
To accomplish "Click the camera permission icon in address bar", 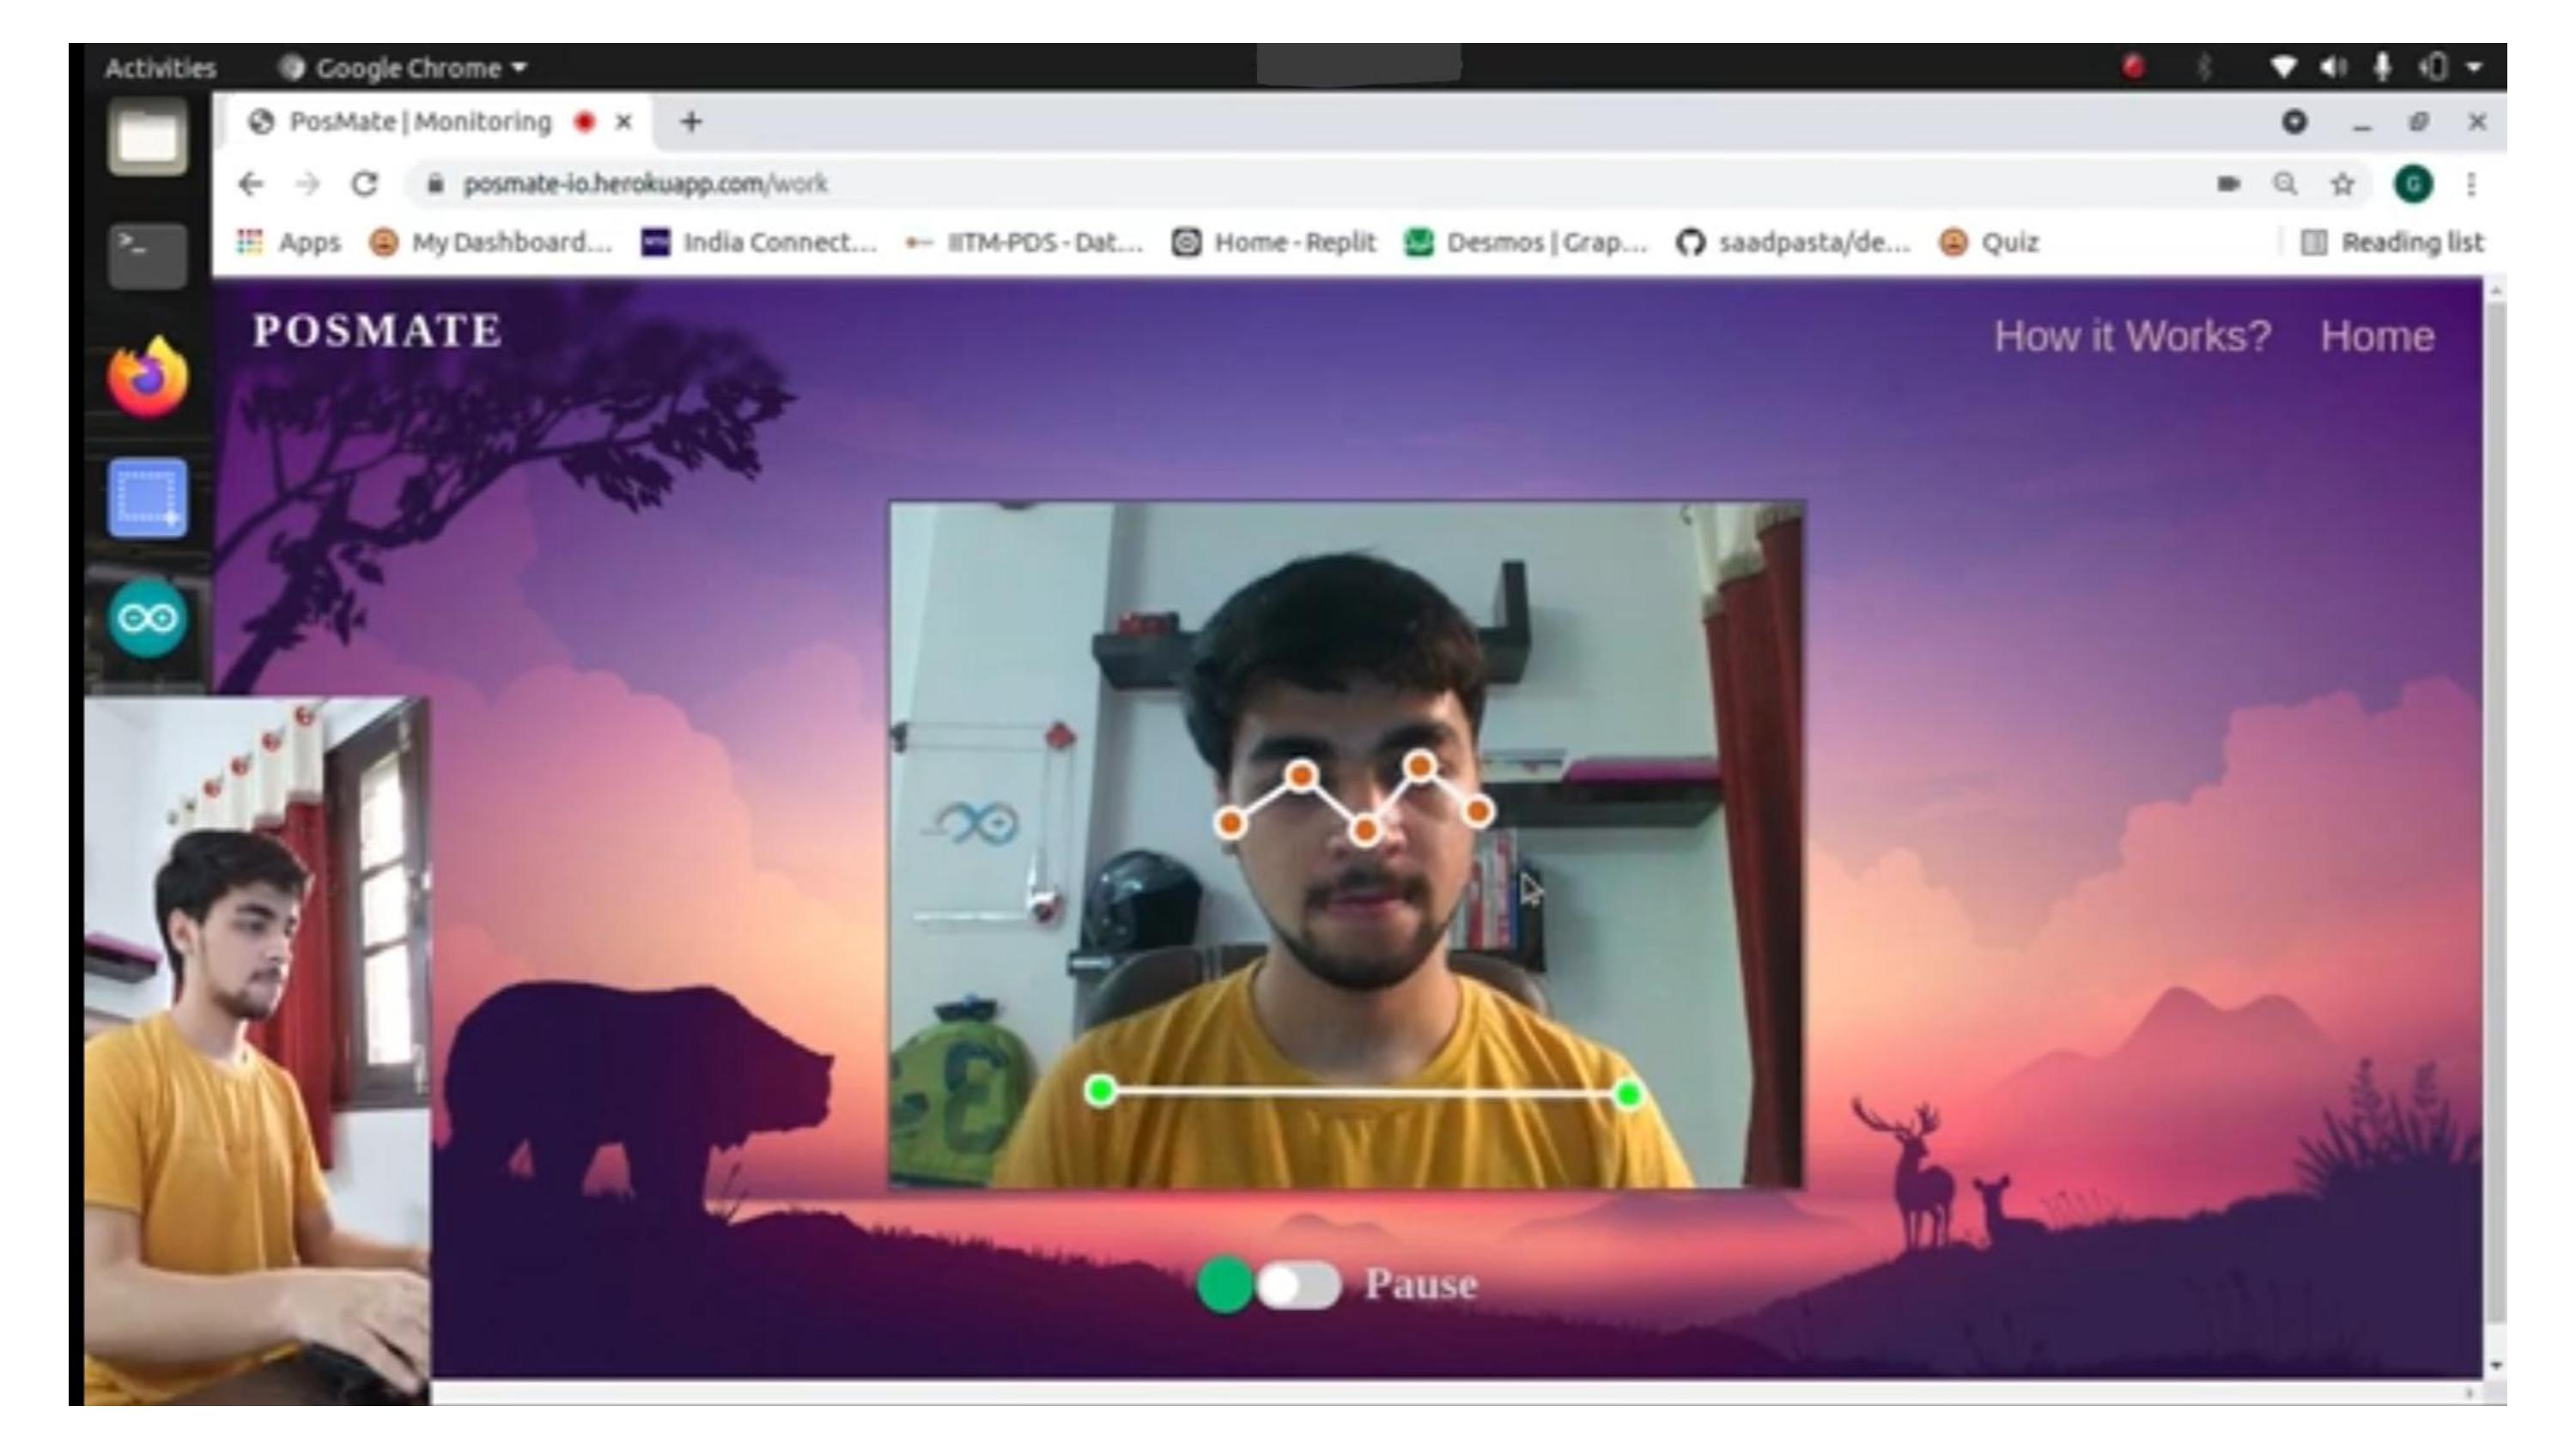I will [x=2228, y=184].
